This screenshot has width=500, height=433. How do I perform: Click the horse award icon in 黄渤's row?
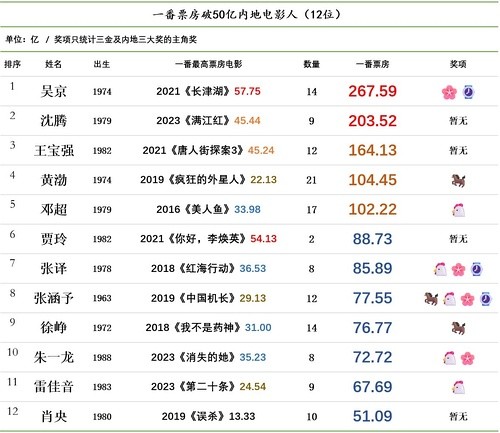coord(458,181)
